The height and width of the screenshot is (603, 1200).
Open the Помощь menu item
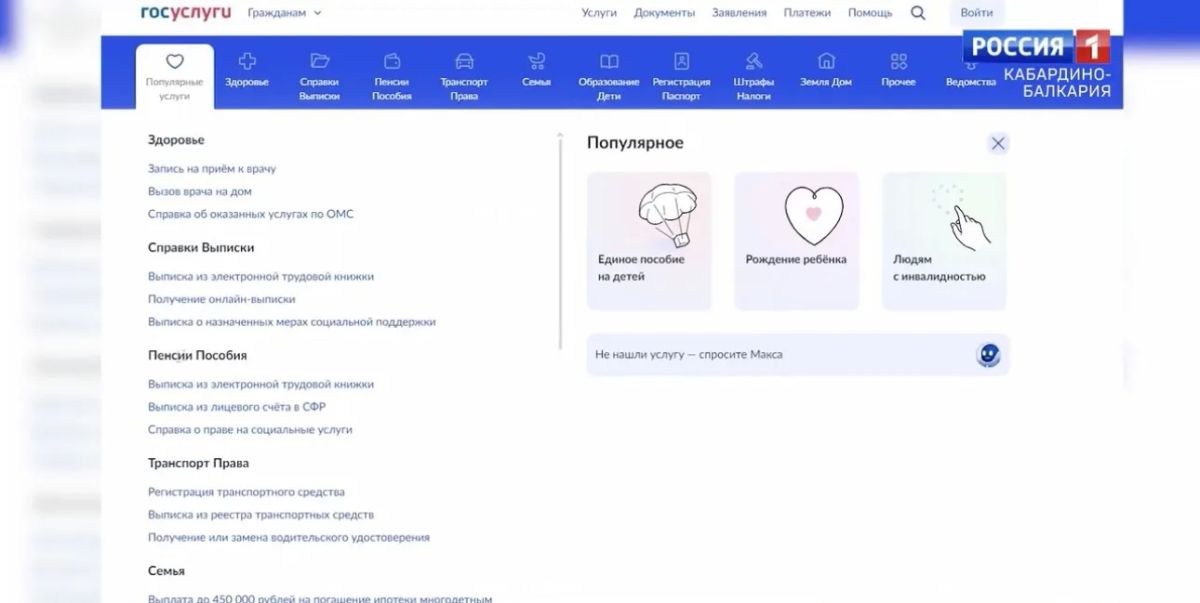870,13
